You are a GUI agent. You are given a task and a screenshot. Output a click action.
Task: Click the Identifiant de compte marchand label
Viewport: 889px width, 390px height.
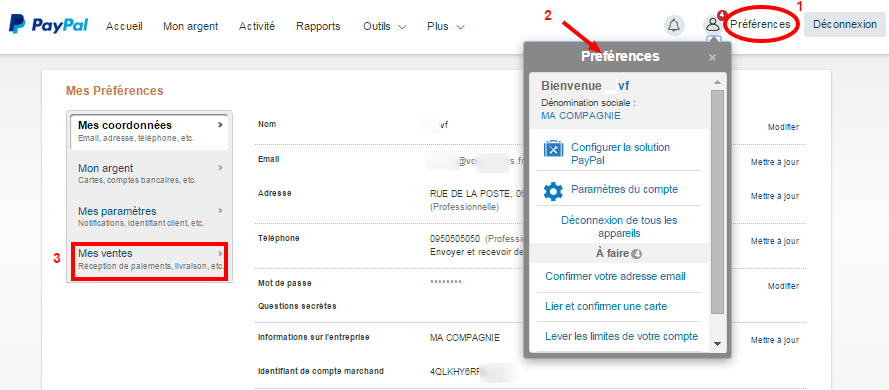(320, 371)
